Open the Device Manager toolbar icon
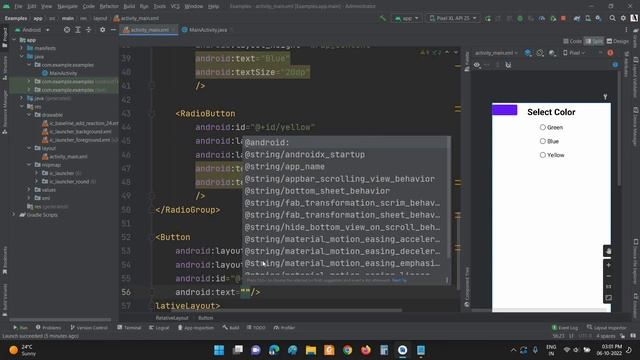 pos(588,18)
